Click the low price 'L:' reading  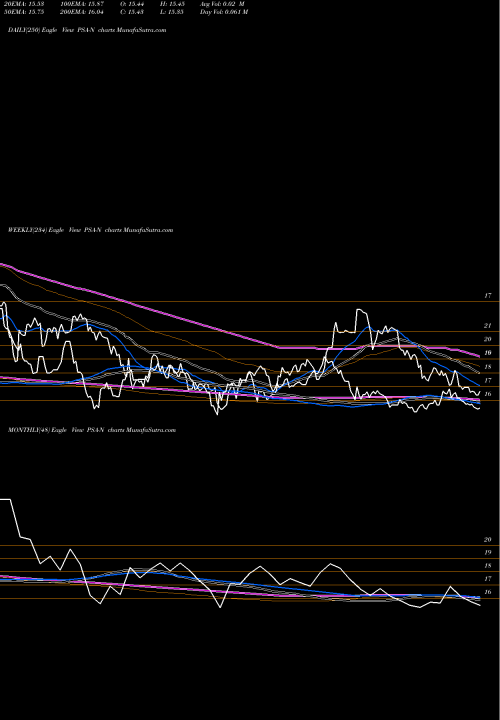click(173, 12)
